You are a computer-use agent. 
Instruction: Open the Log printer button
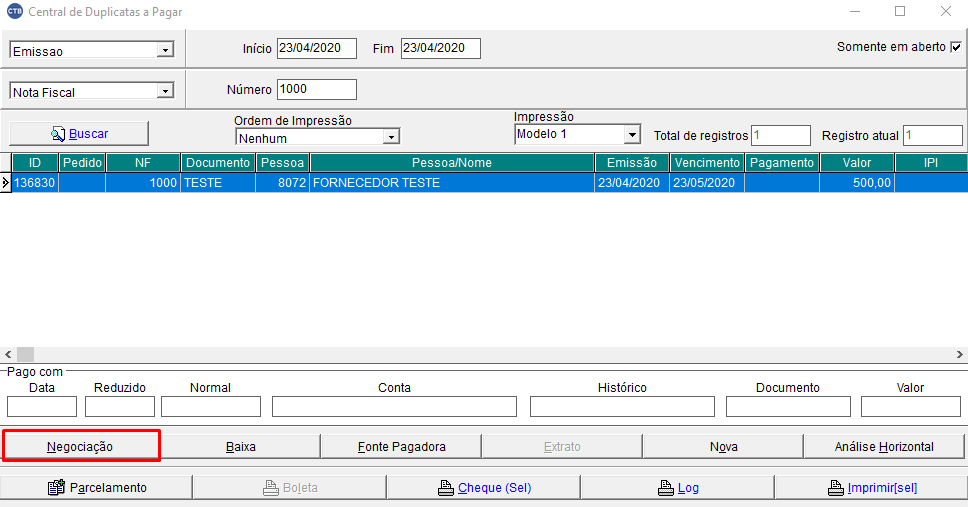tap(677, 488)
